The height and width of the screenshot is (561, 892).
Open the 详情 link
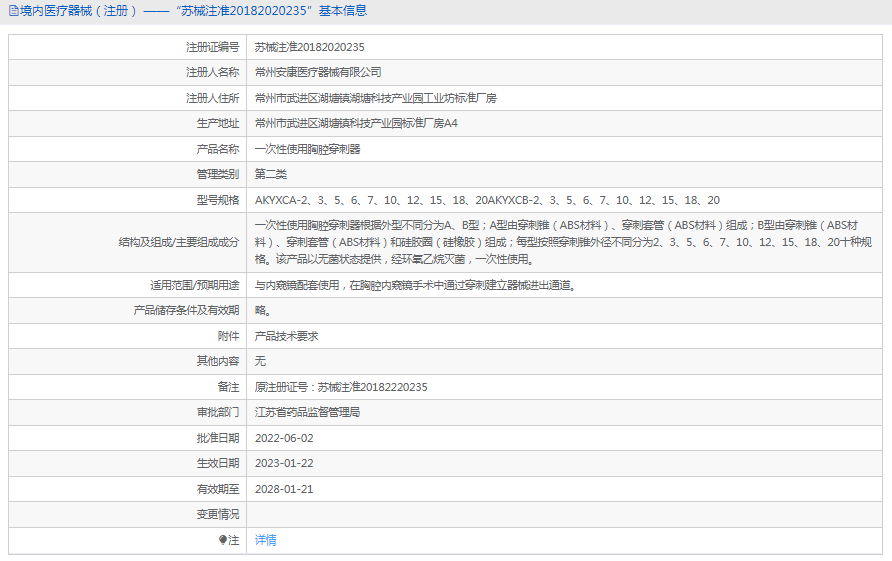265,540
